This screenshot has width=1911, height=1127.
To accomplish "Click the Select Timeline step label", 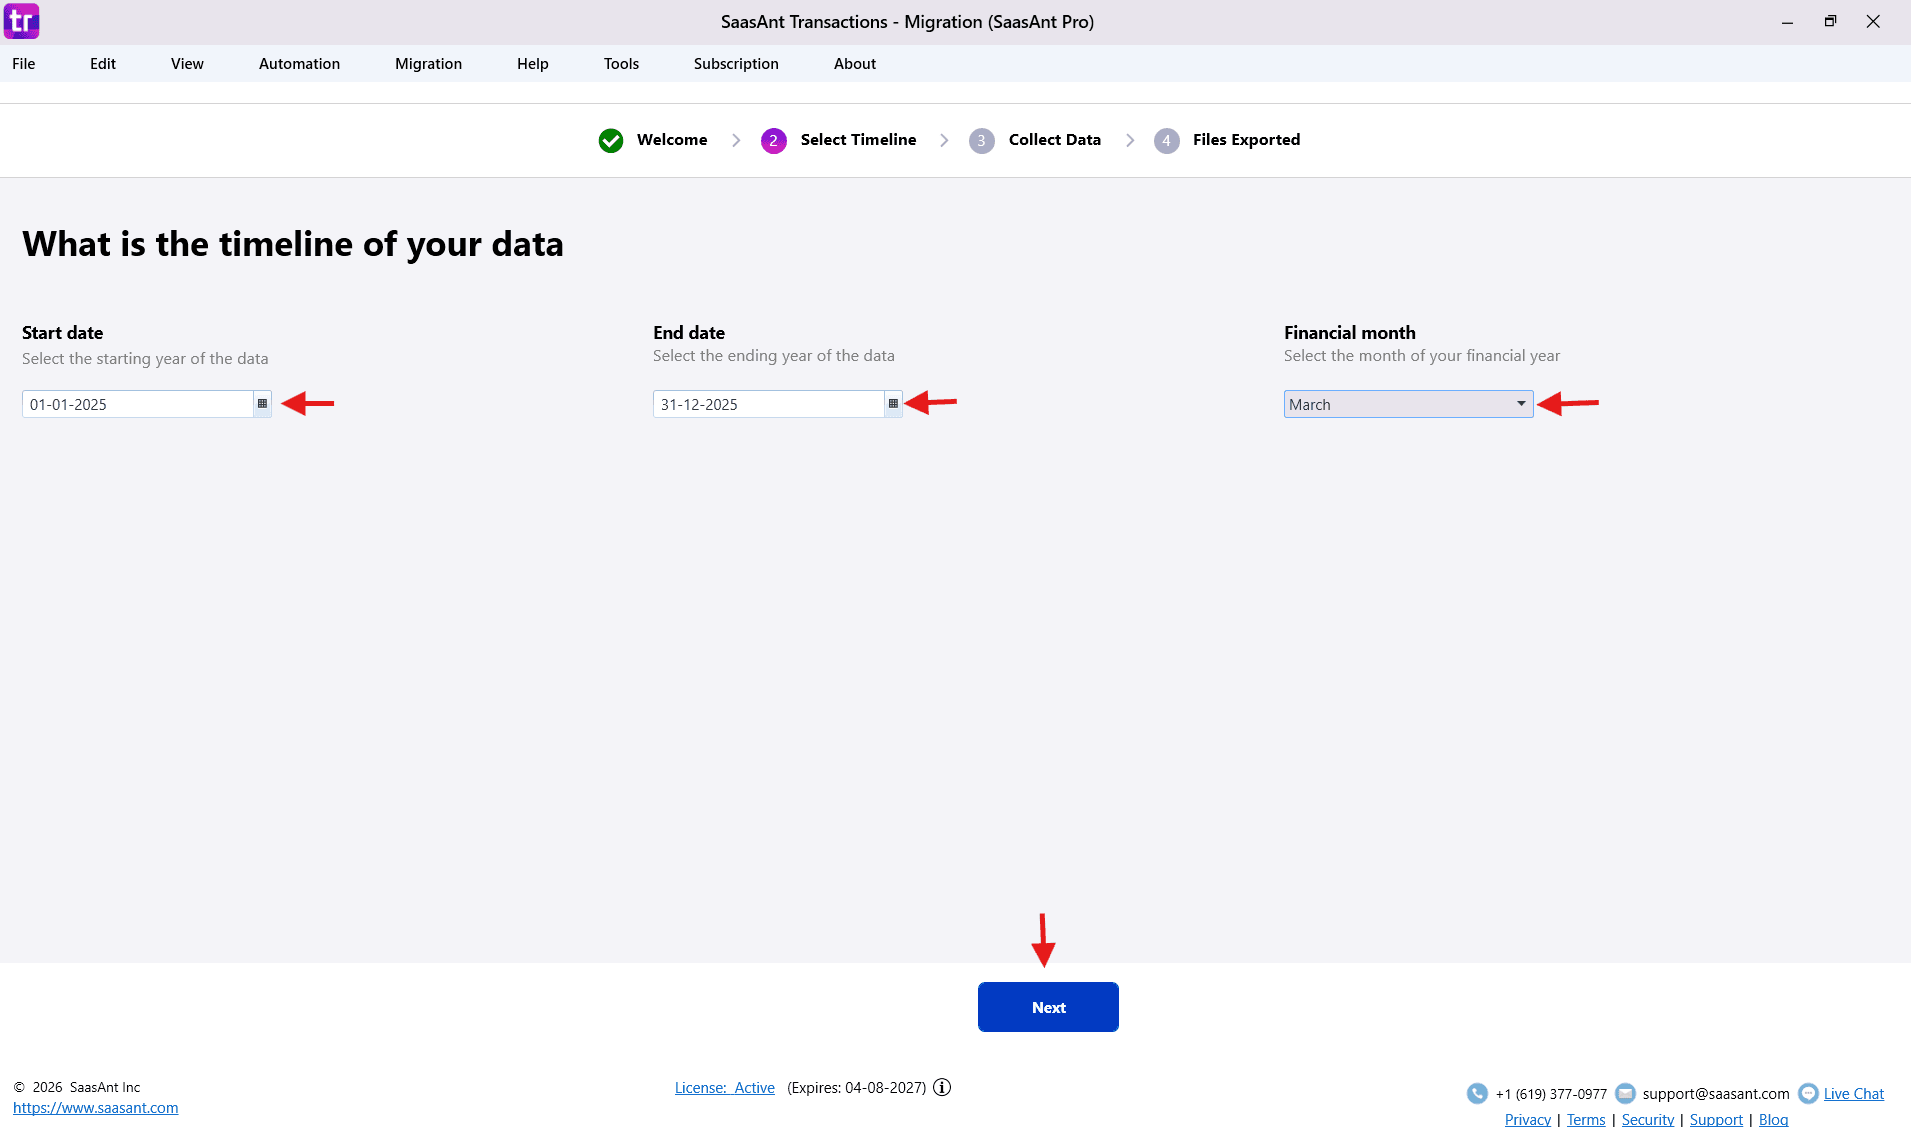I will [858, 140].
